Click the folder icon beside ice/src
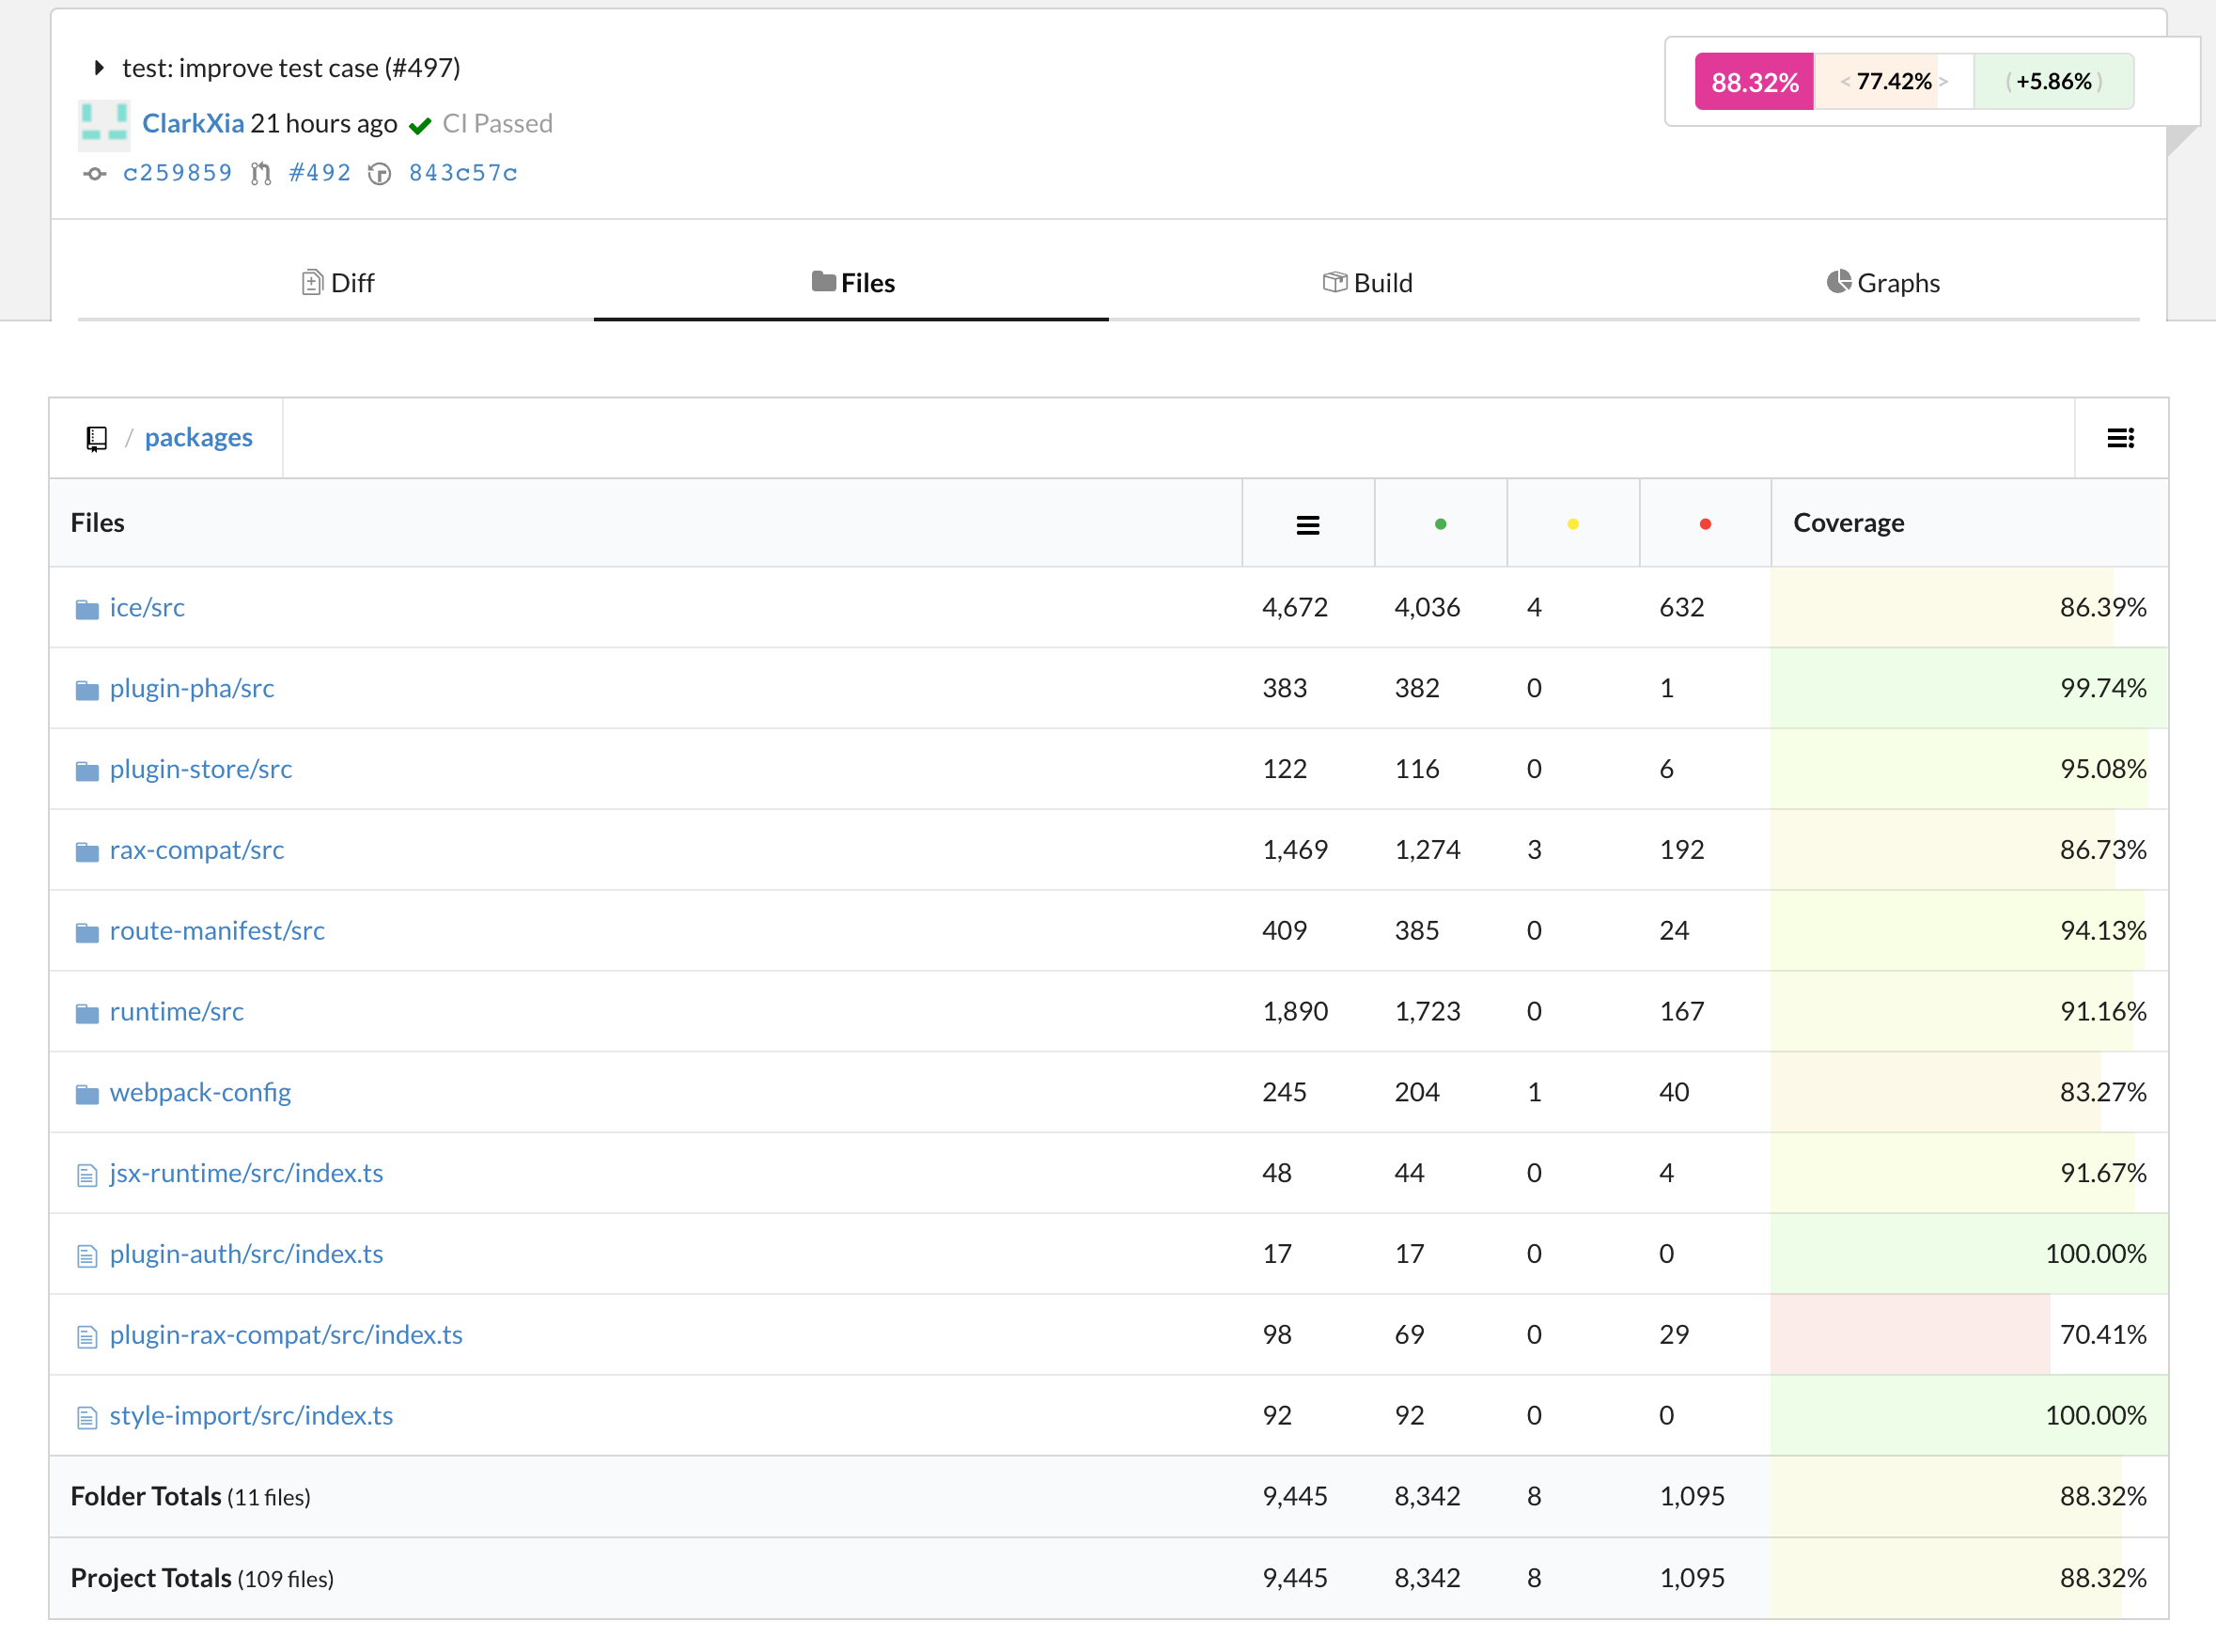Image resolution: width=2216 pixels, height=1652 pixels. pos(86,608)
